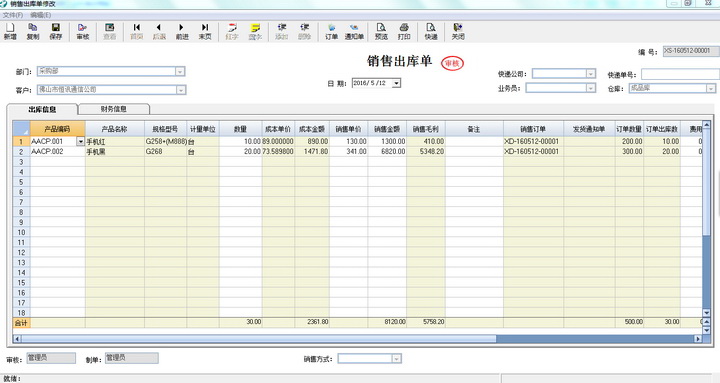Viewport: 720px width, 383px height.
Task: Click the 新增 (New) toolbar icon
Action: pyautogui.click(x=10, y=31)
